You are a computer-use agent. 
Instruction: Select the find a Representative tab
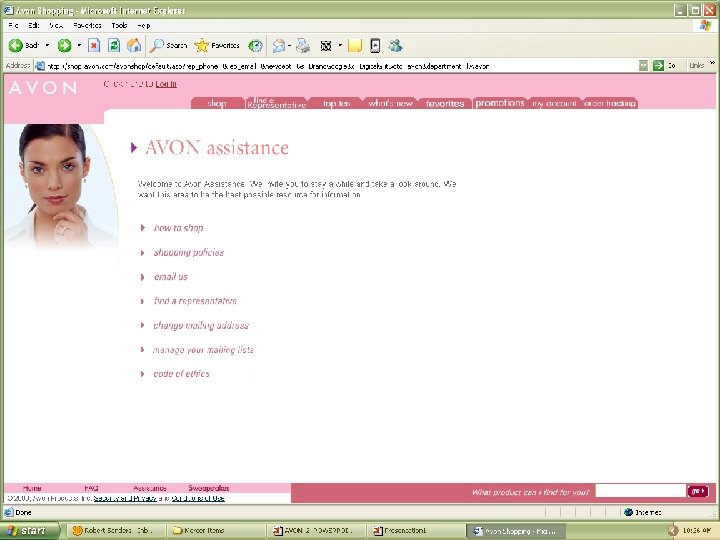(276, 103)
